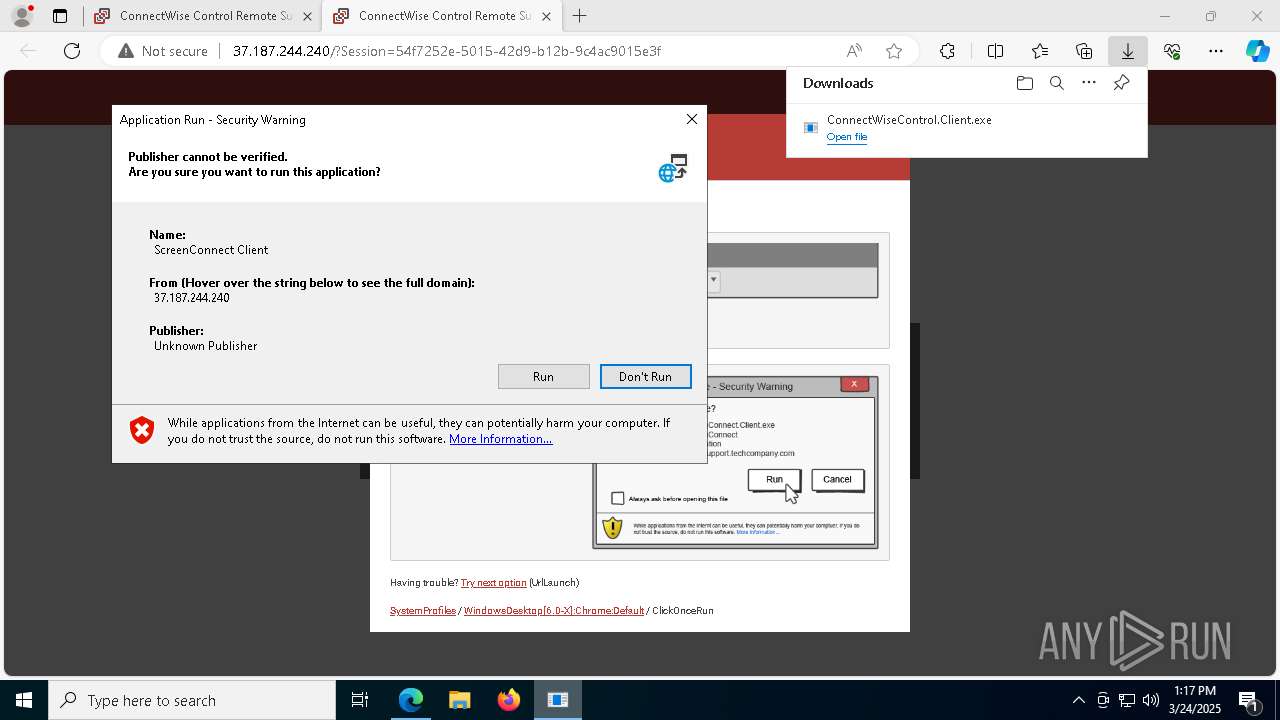Refresh the page
1280x720 pixels.
tap(72, 51)
